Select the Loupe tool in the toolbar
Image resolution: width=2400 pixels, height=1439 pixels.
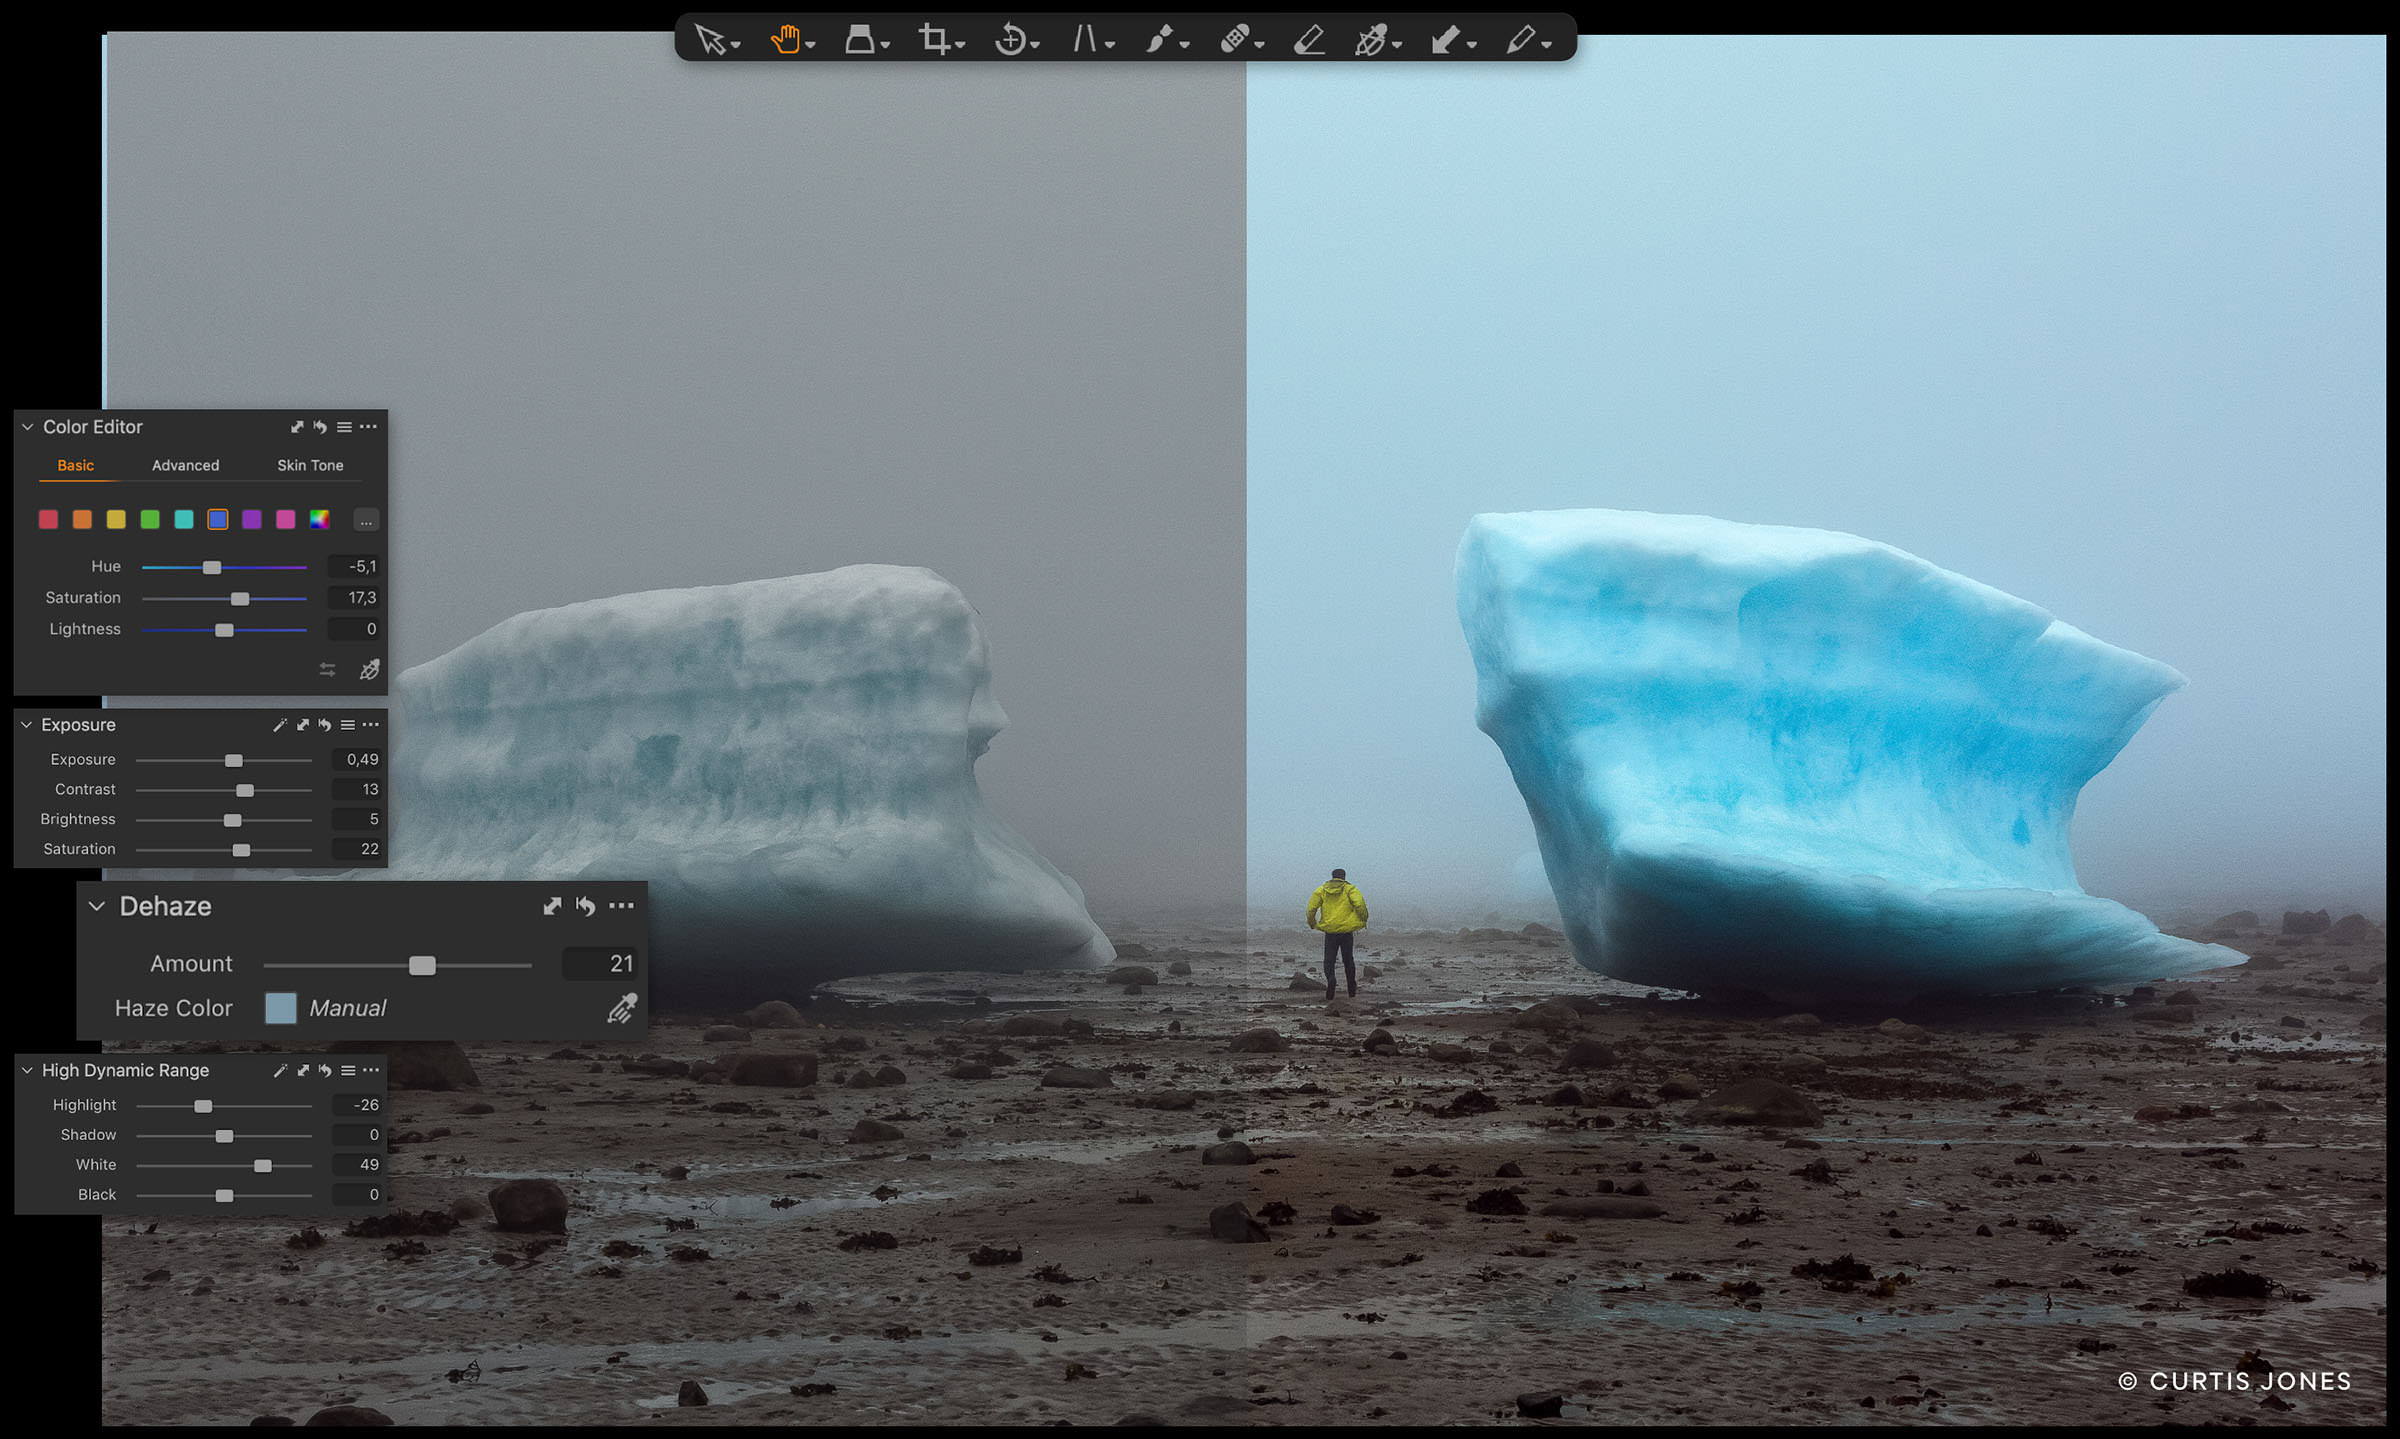click(x=860, y=39)
